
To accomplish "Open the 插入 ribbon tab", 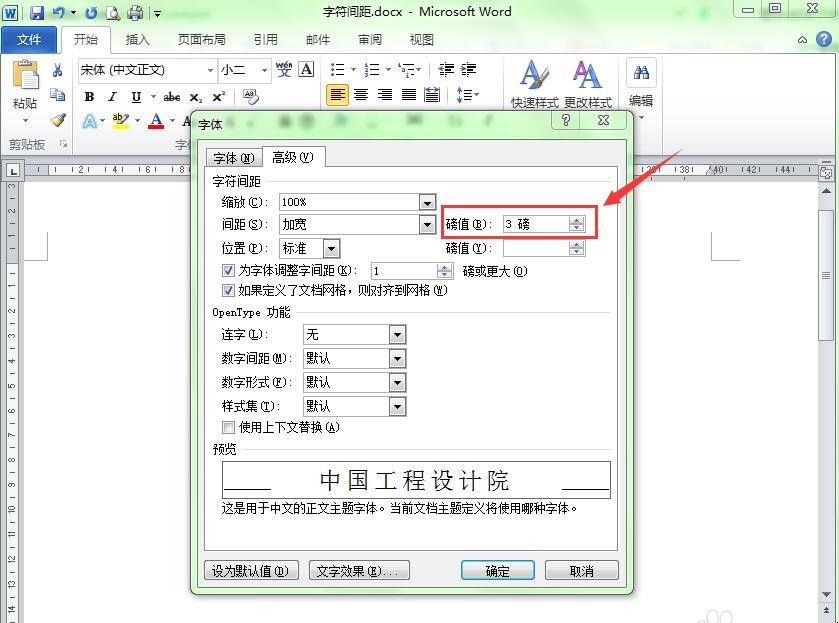I will (x=137, y=39).
